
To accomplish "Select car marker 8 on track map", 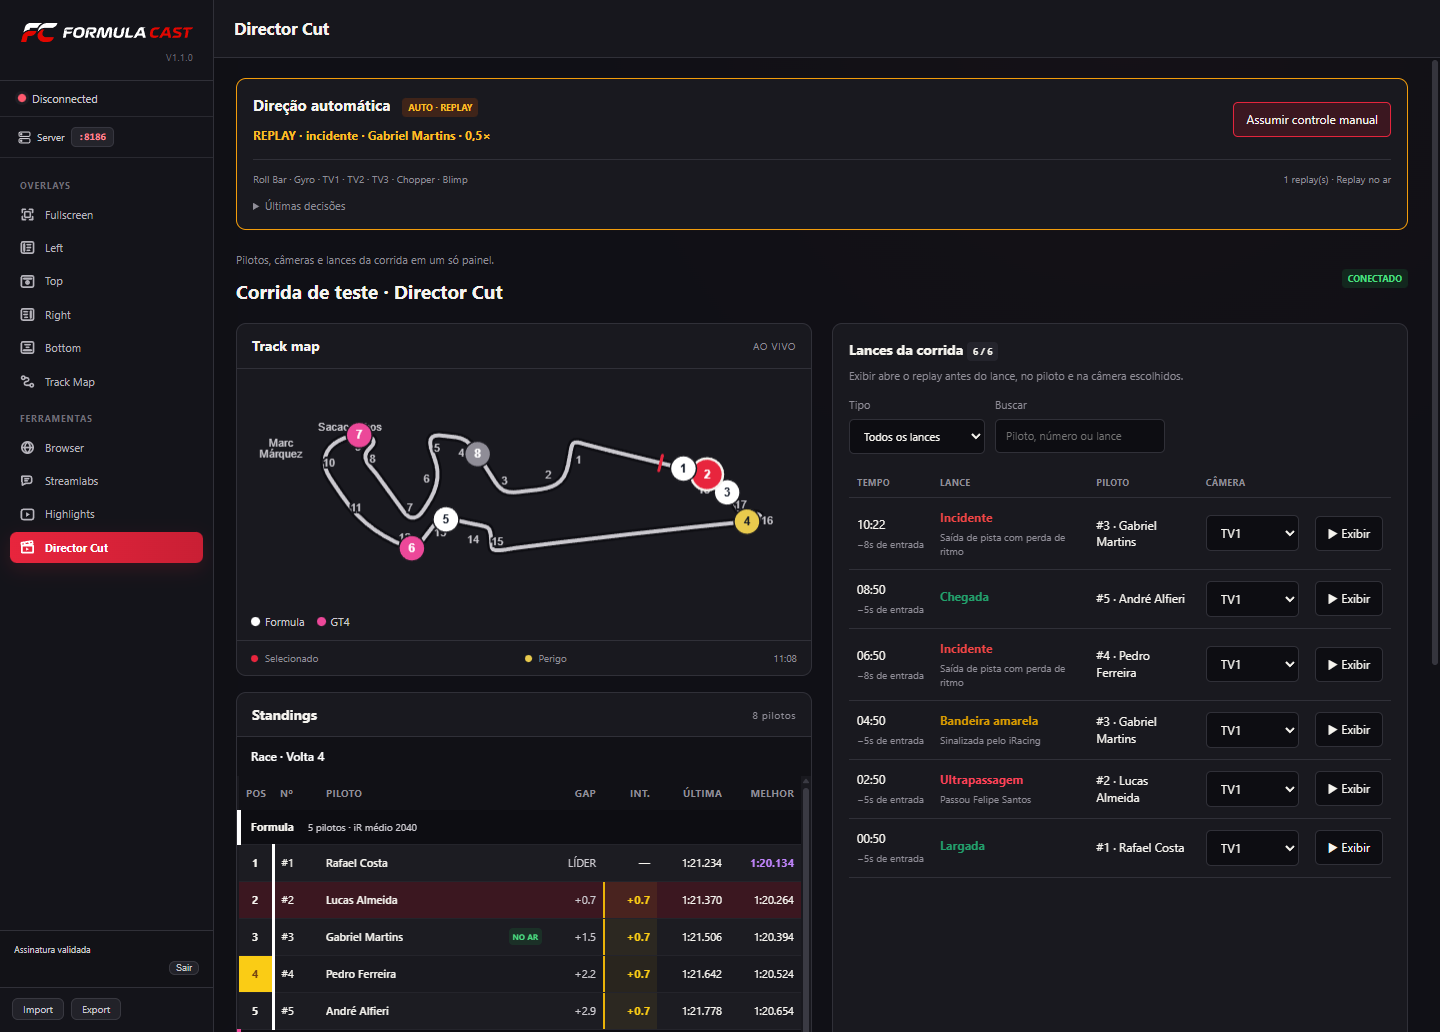I will click(478, 454).
